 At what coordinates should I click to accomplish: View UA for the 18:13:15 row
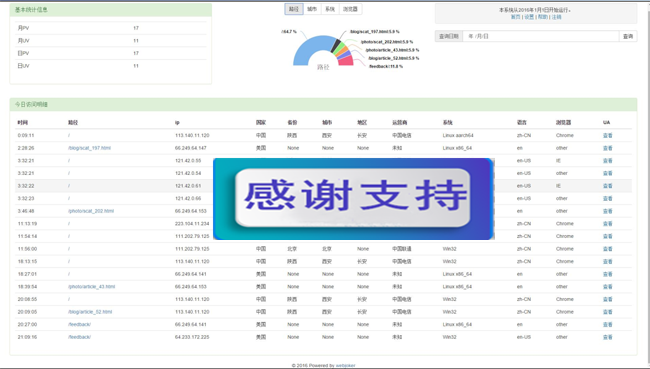[607, 262]
